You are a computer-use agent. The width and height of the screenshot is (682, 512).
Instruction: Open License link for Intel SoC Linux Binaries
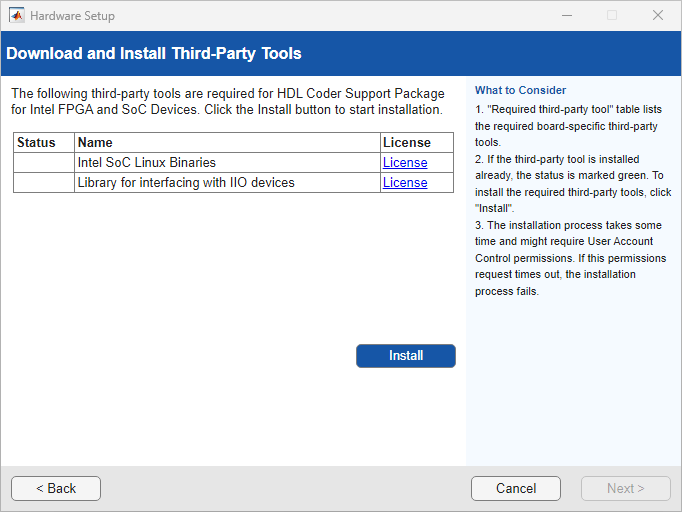point(405,163)
